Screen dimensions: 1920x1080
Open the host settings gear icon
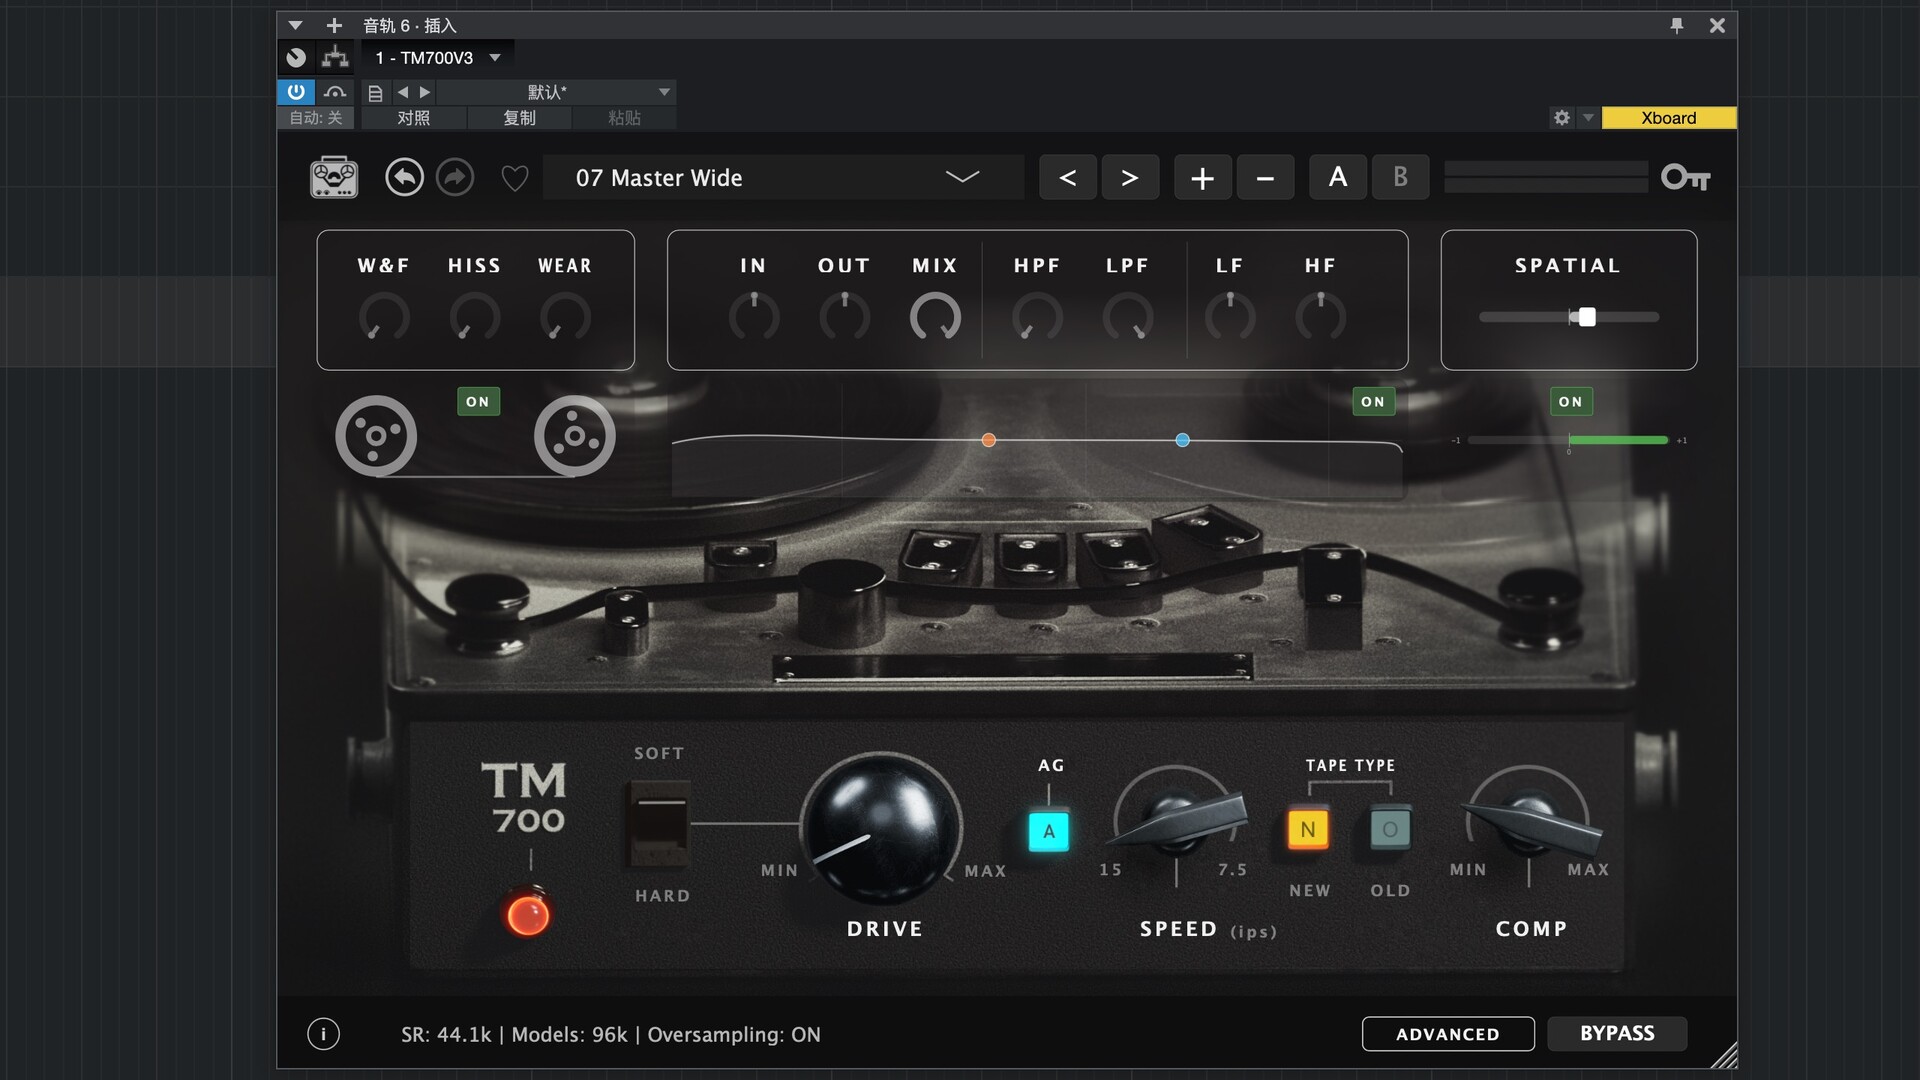tap(1561, 118)
